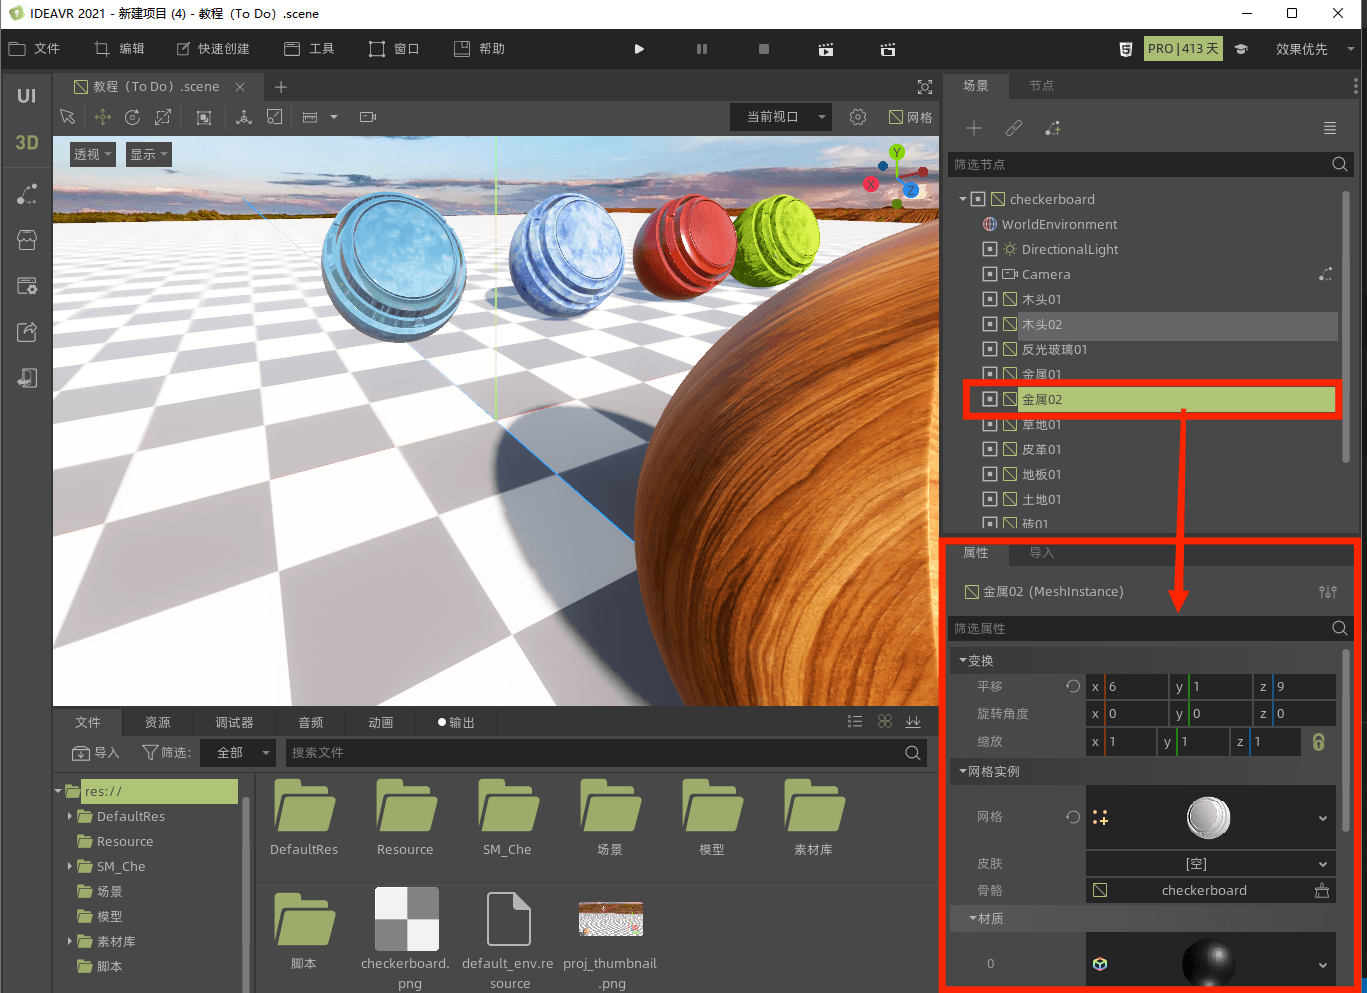Click the search icon in the node filter

[1340, 164]
